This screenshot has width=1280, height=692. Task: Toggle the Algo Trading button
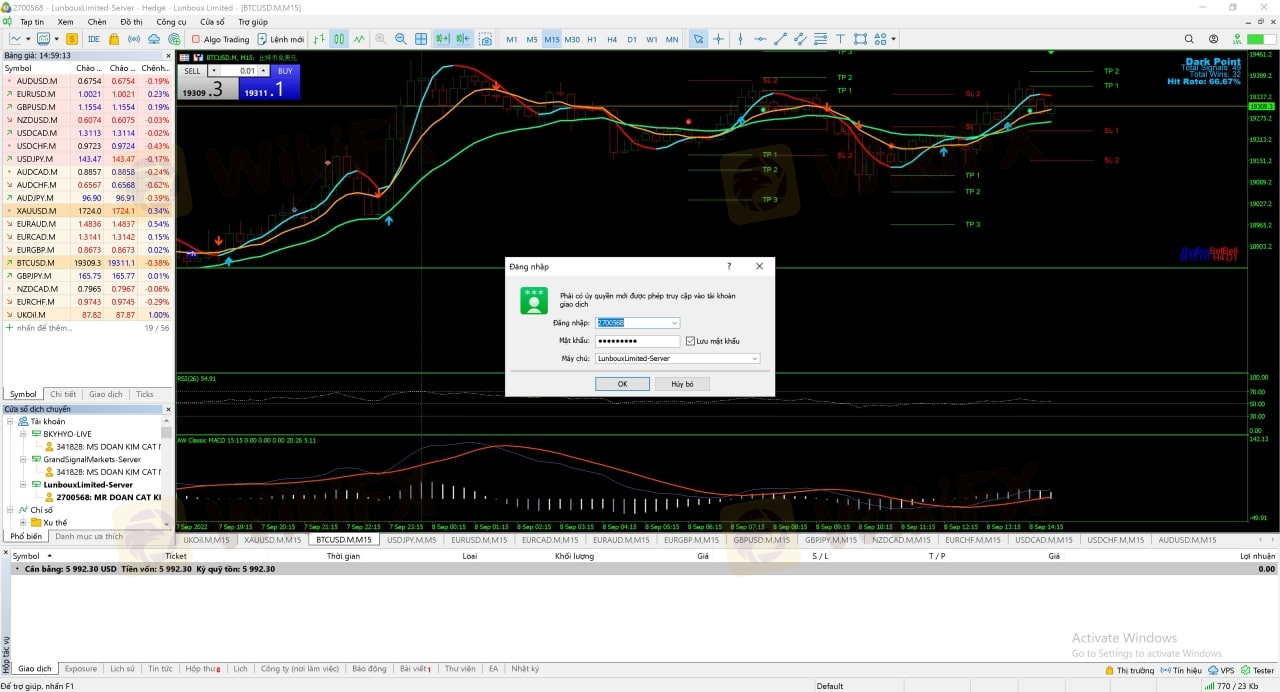[x=220, y=39]
